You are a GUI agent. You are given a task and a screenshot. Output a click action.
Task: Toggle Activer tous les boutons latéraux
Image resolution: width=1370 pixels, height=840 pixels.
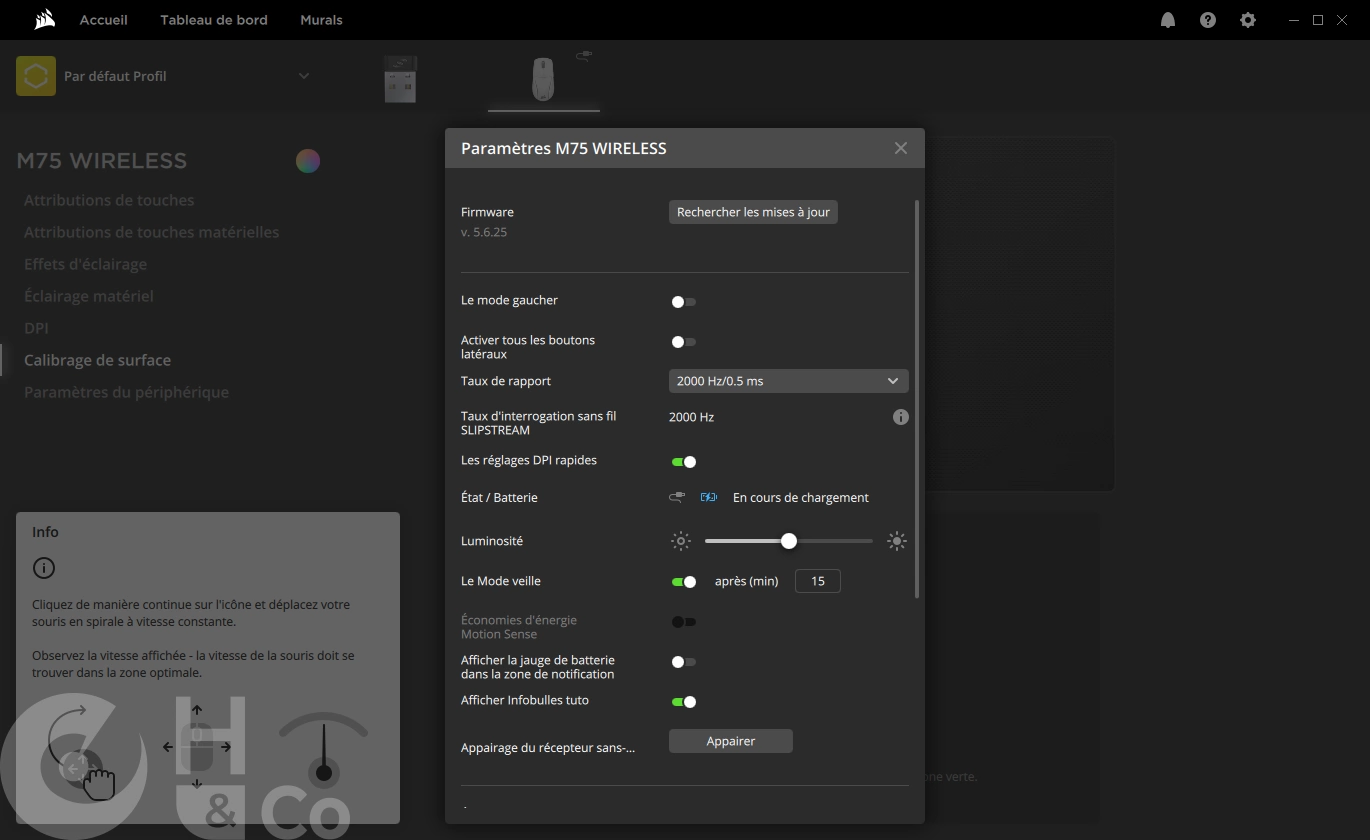pyautogui.click(x=684, y=341)
